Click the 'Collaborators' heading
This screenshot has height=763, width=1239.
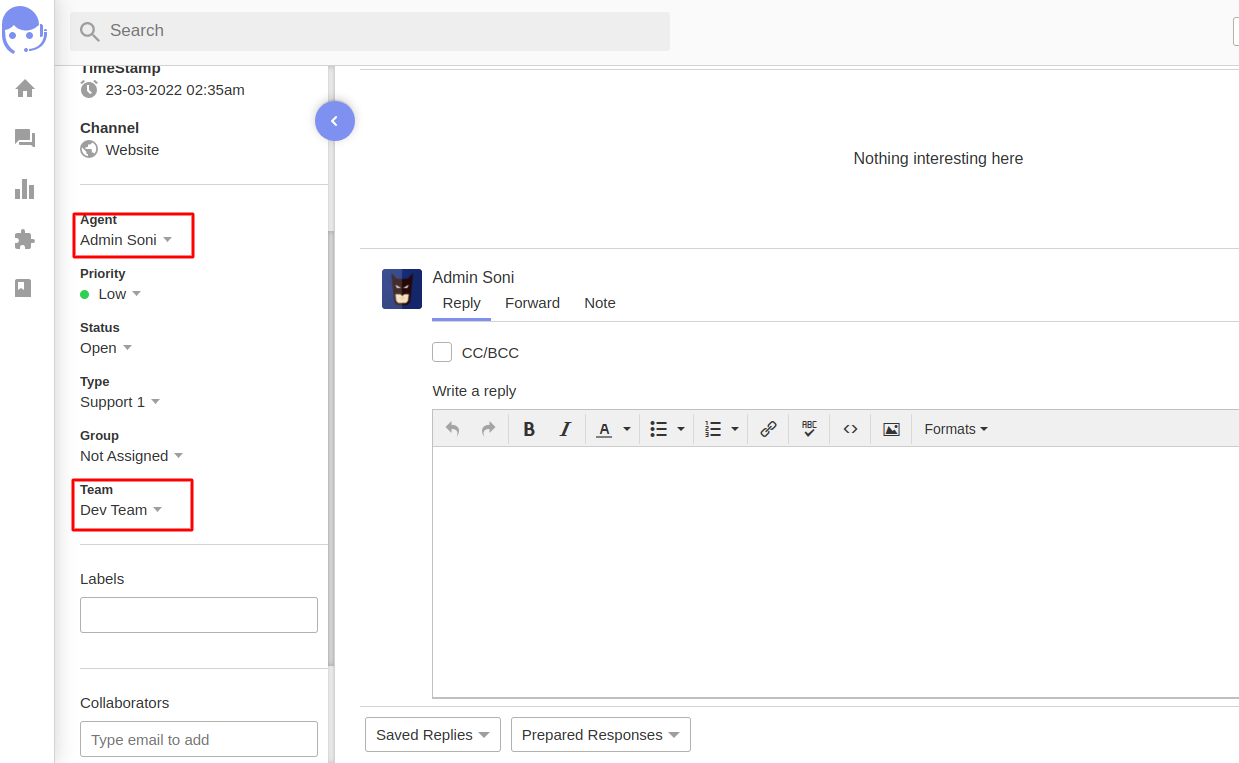click(x=125, y=703)
